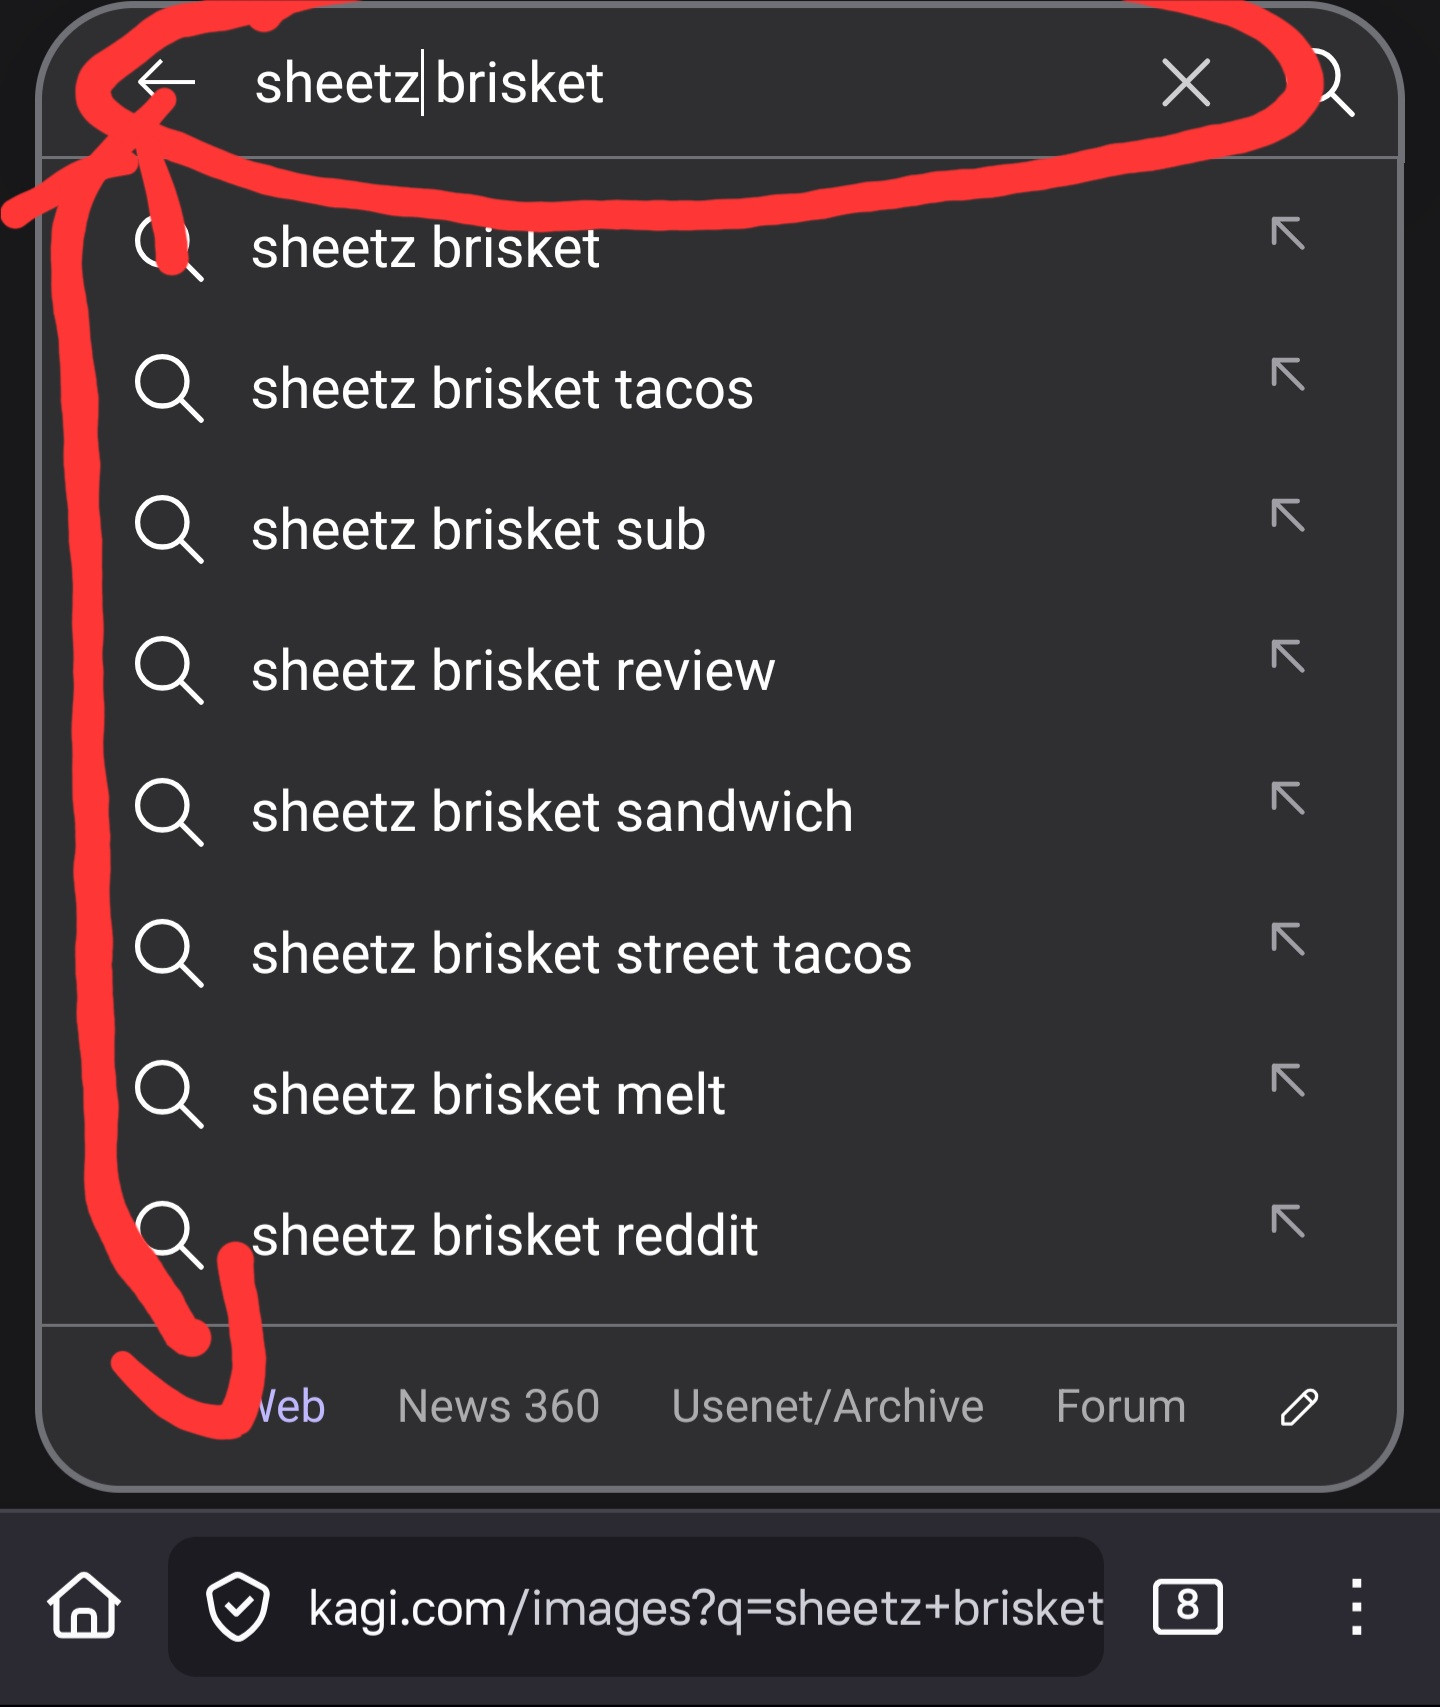Pick 'sheetz brisket street tacos' suggestion
Screen dimensions: 1440x1707
tap(581, 953)
